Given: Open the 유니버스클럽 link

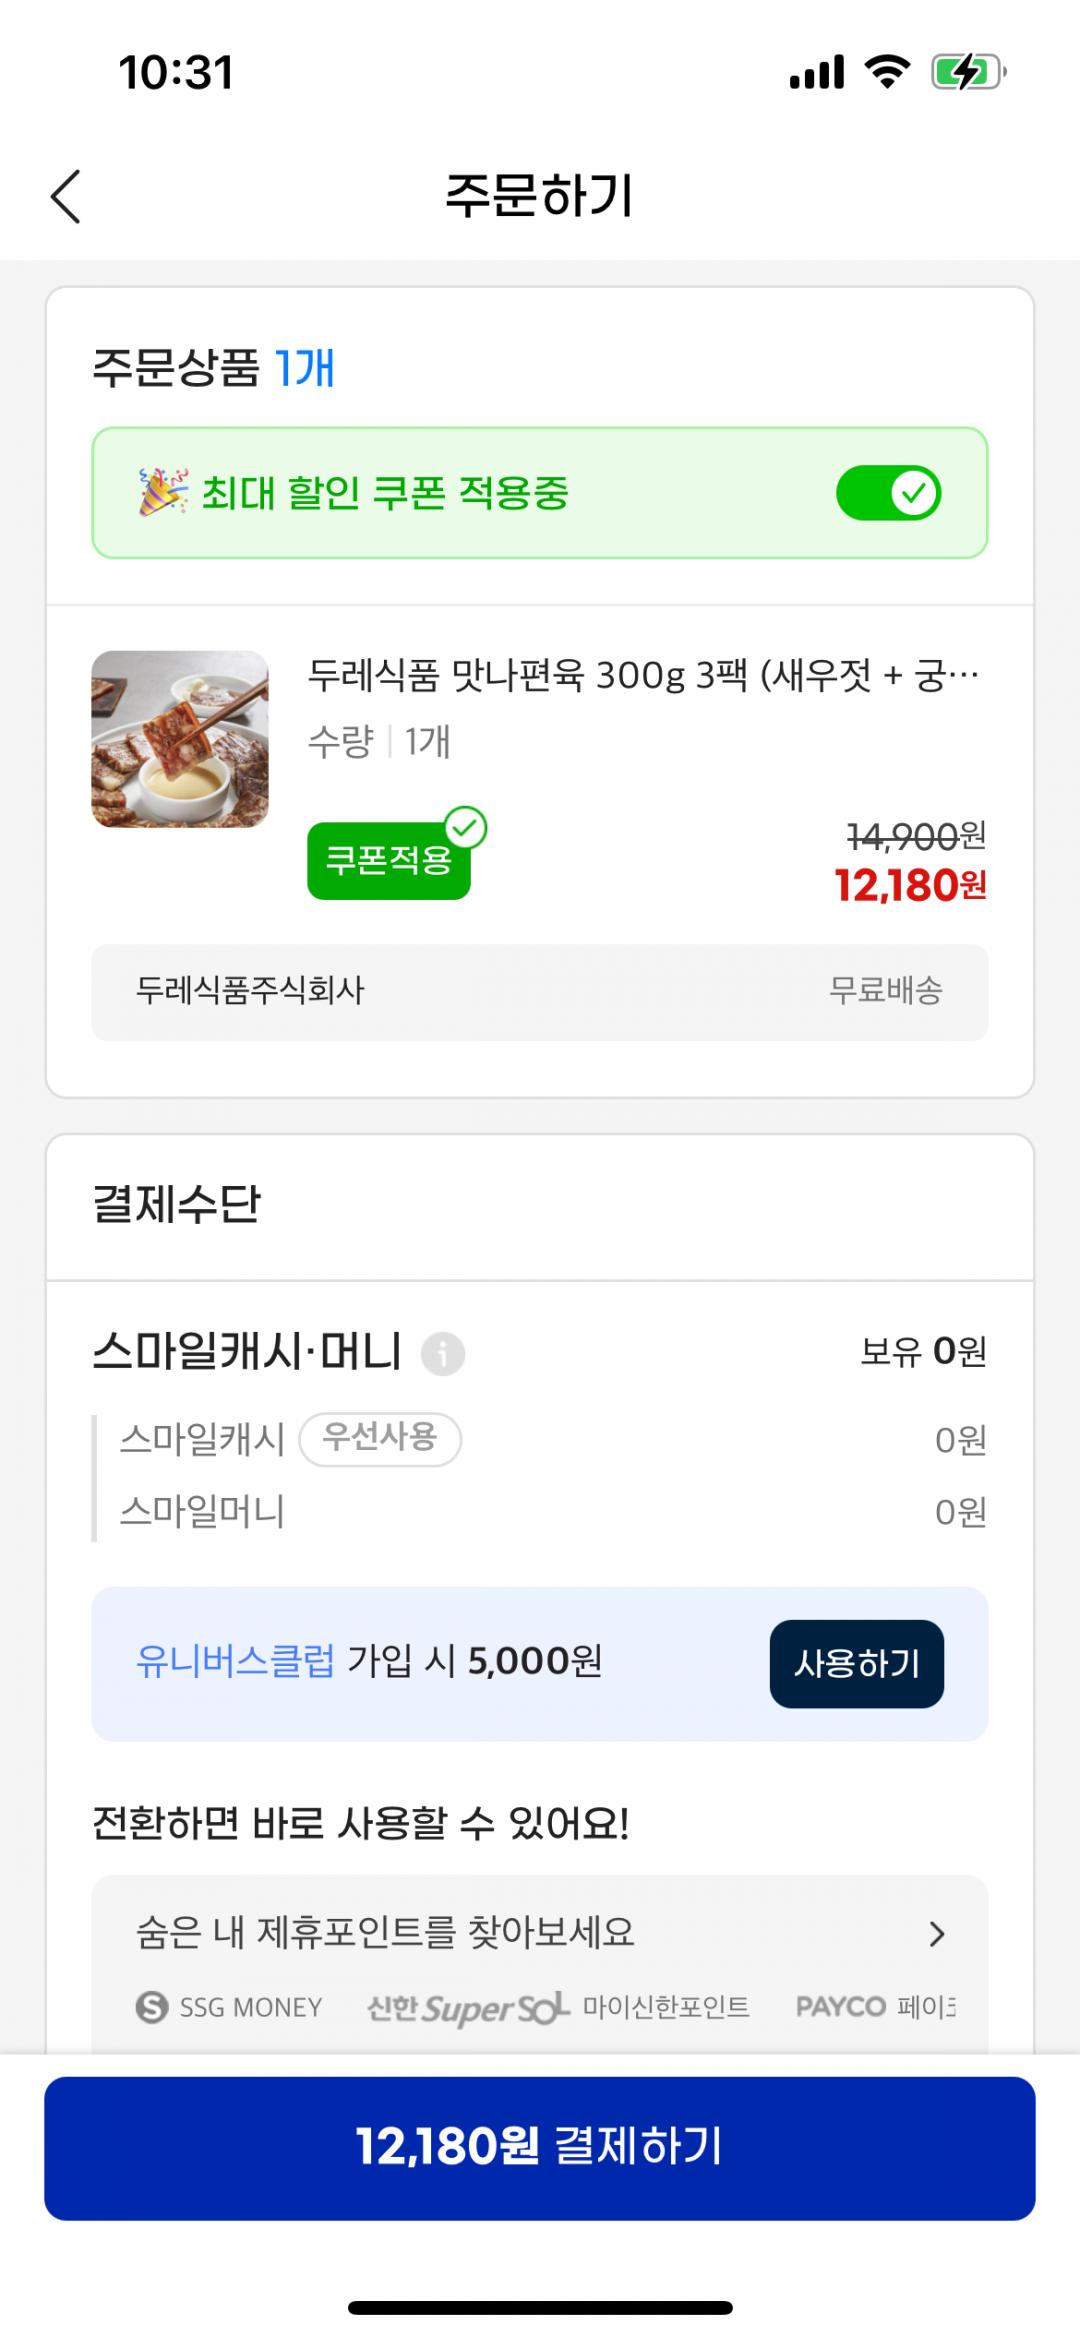Looking at the screenshot, I should (235, 1662).
